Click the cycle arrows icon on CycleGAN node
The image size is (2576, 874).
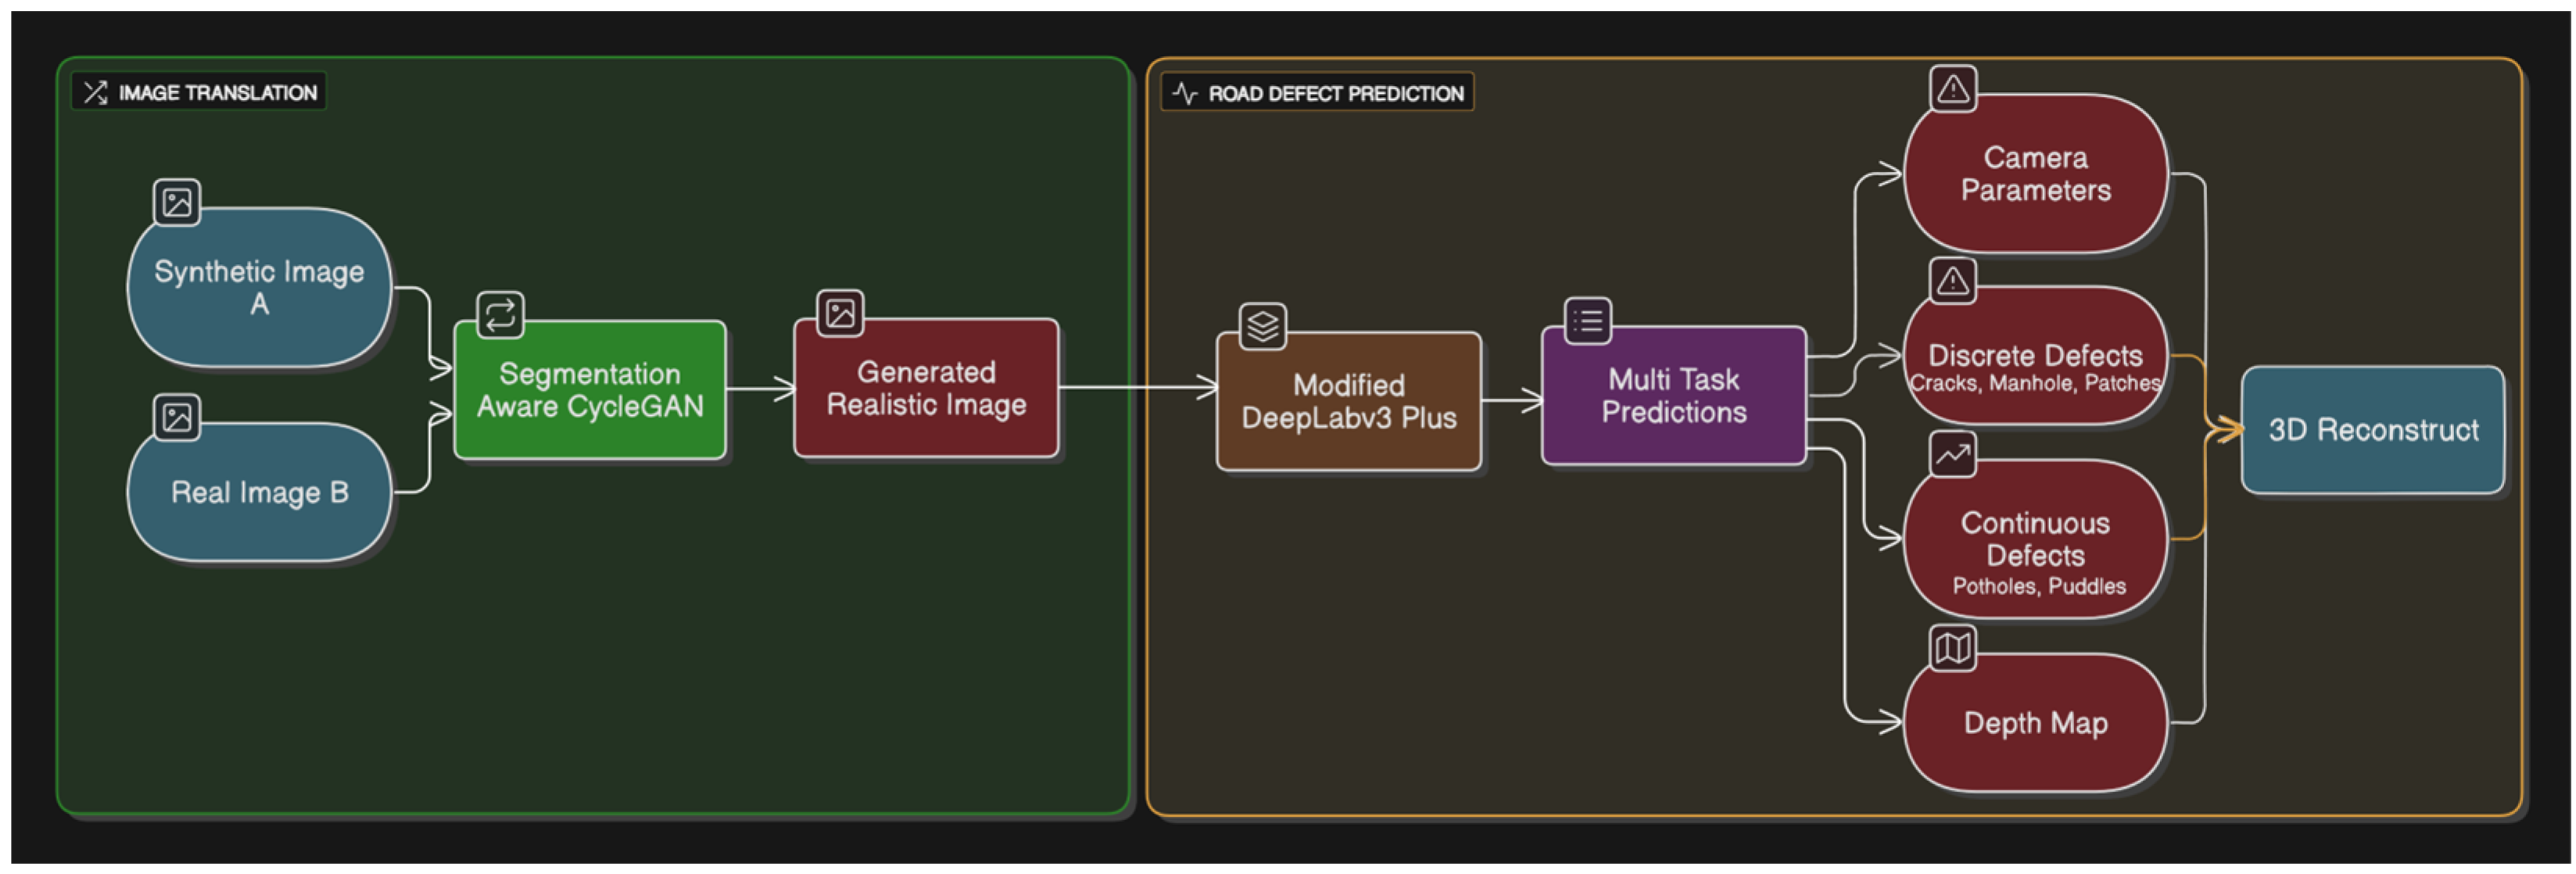pos(500,315)
